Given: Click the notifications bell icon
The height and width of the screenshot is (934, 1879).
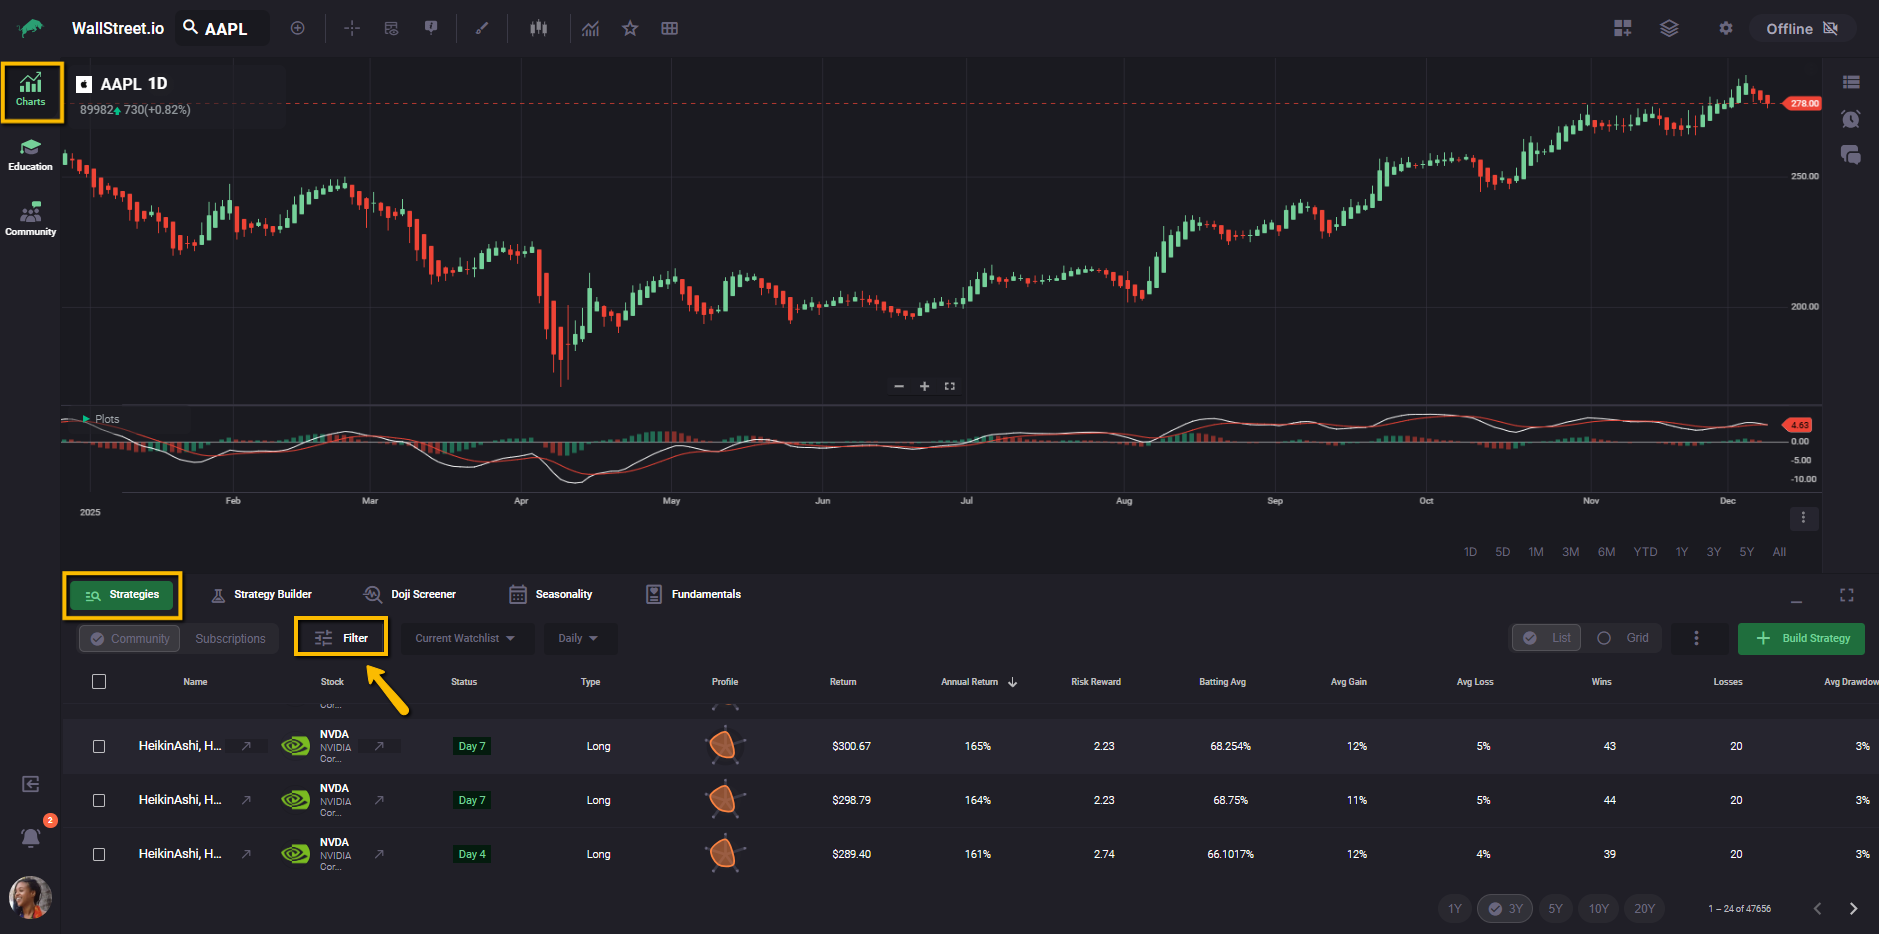Looking at the screenshot, I should point(31,837).
